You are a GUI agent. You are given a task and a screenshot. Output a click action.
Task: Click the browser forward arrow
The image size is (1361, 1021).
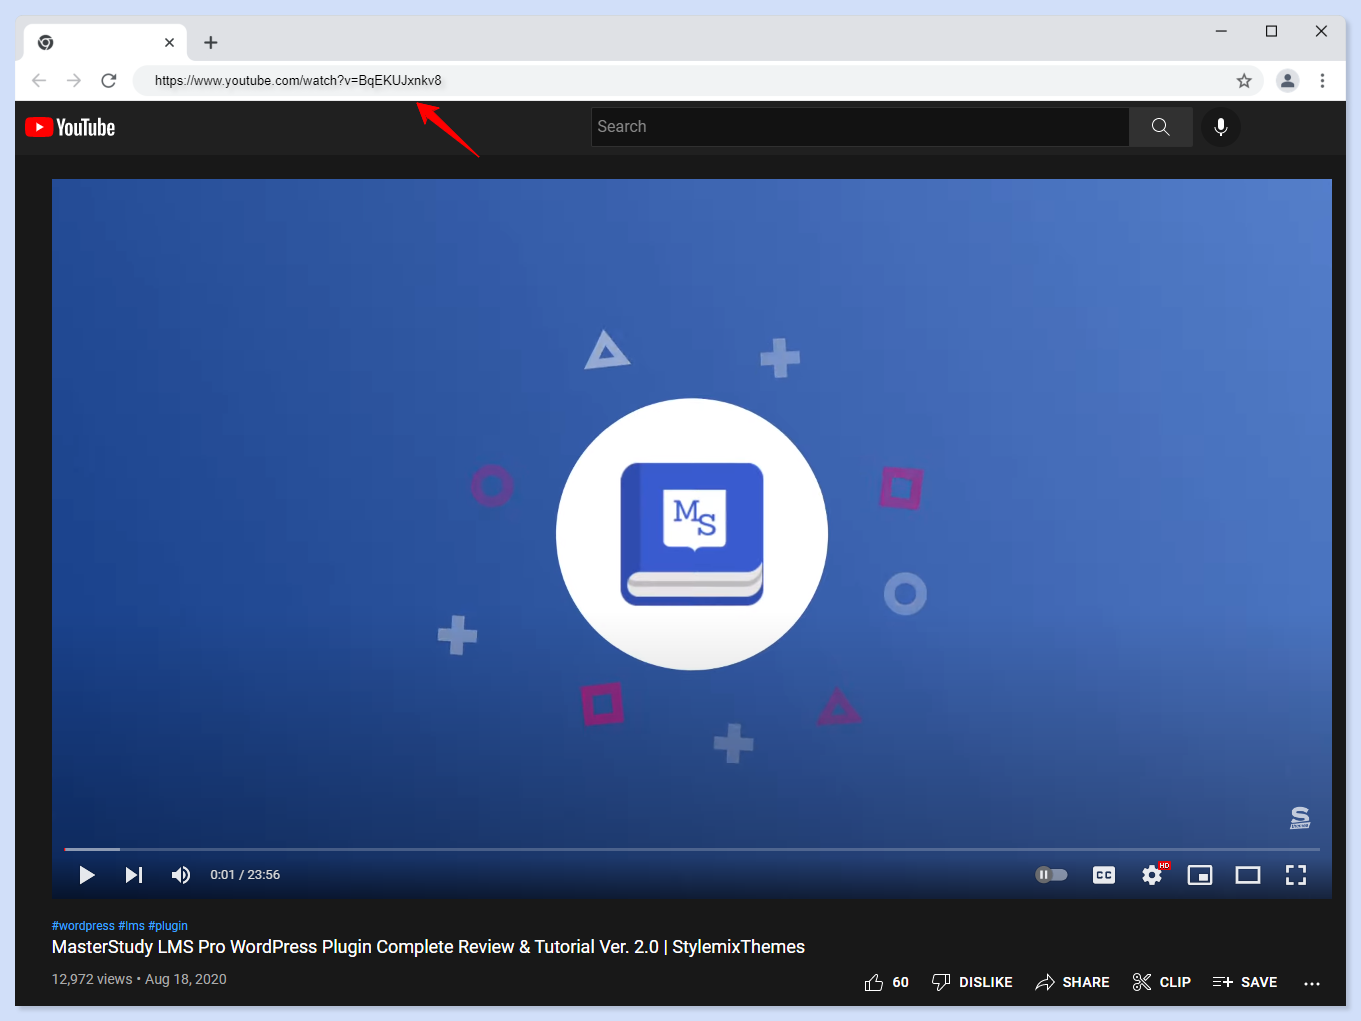pyautogui.click(x=74, y=80)
